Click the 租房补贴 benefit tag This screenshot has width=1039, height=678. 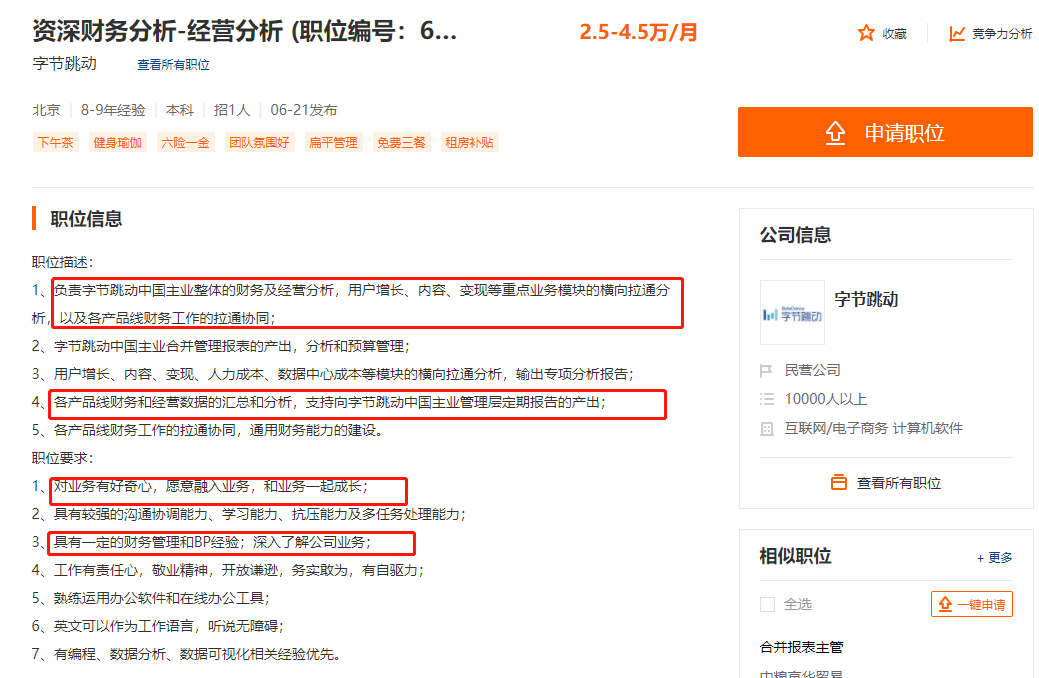pyautogui.click(x=469, y=142)
